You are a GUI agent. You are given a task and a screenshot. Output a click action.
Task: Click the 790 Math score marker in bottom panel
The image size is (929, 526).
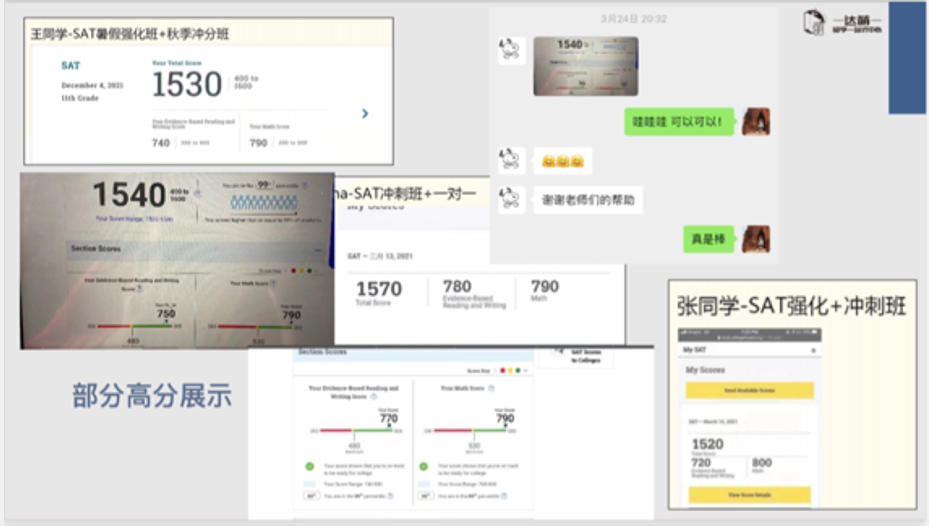point(505,418)
